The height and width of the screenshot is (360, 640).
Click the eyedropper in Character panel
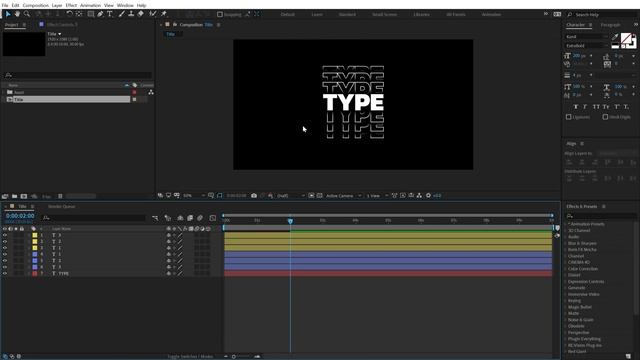click(x=615, y=37)
